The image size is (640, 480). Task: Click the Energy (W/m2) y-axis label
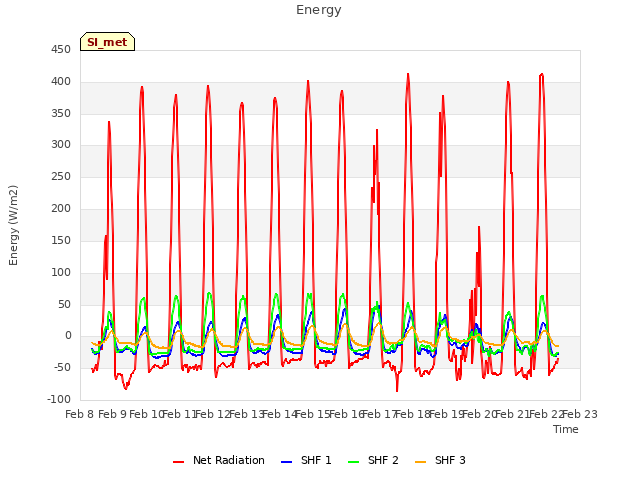(x=13, y=225)
